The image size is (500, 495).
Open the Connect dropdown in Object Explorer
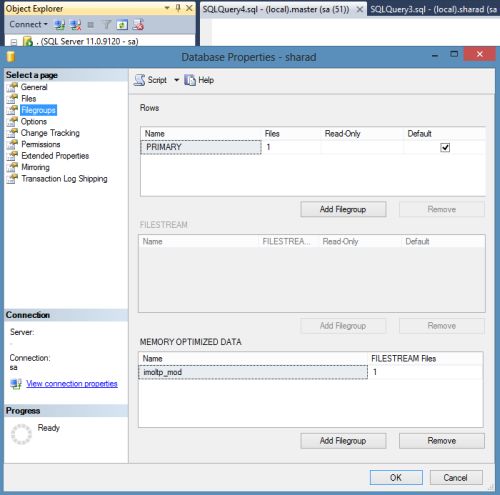(x=29, y=24)
